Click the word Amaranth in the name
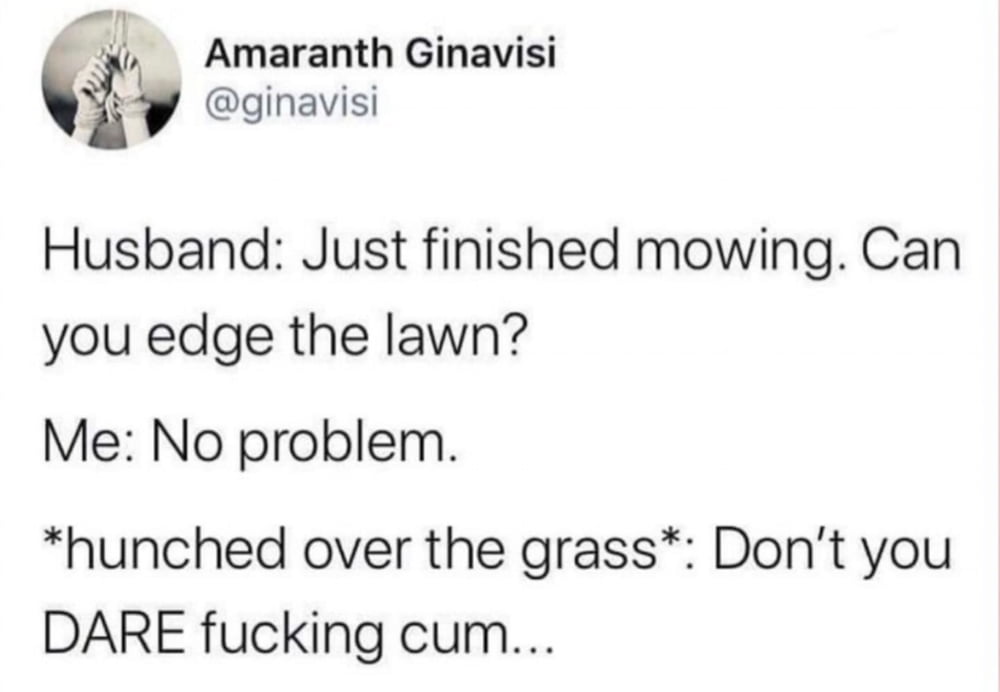The height and width of the screenshot is (692, 1000). tap(298, 55)
